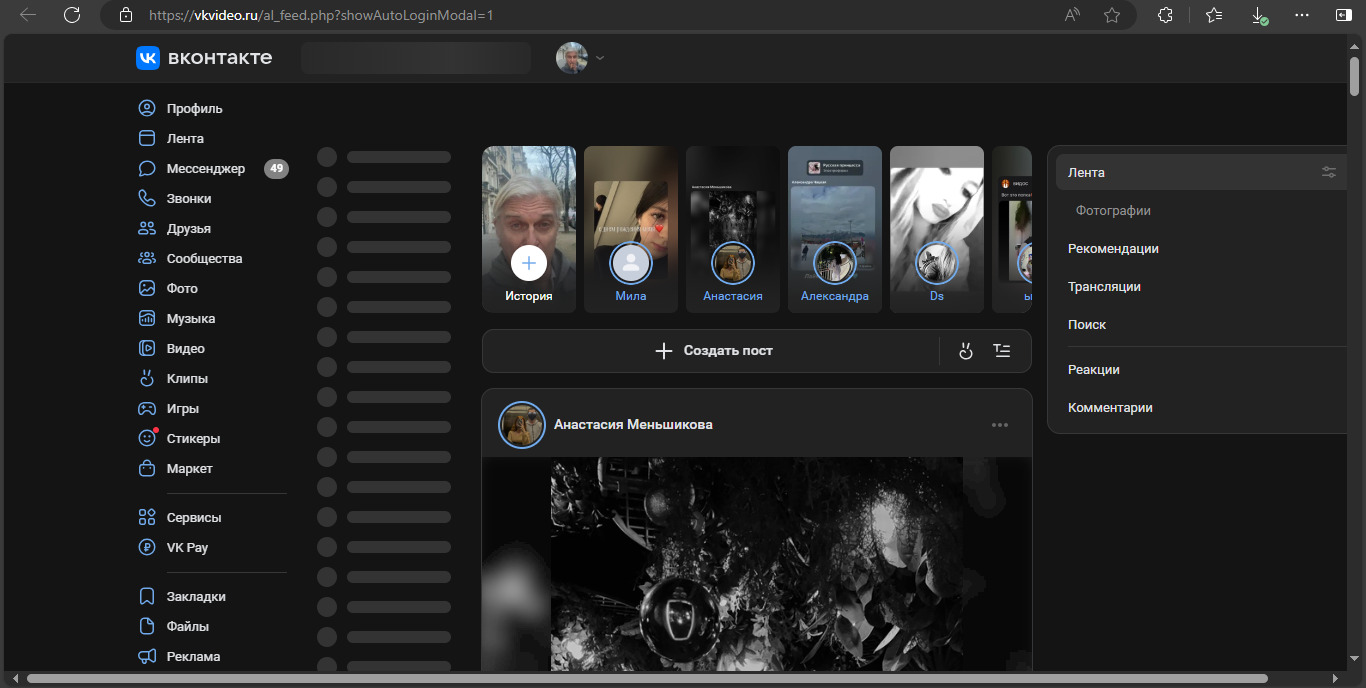Refresh the browser page

(x=71, y=15)
